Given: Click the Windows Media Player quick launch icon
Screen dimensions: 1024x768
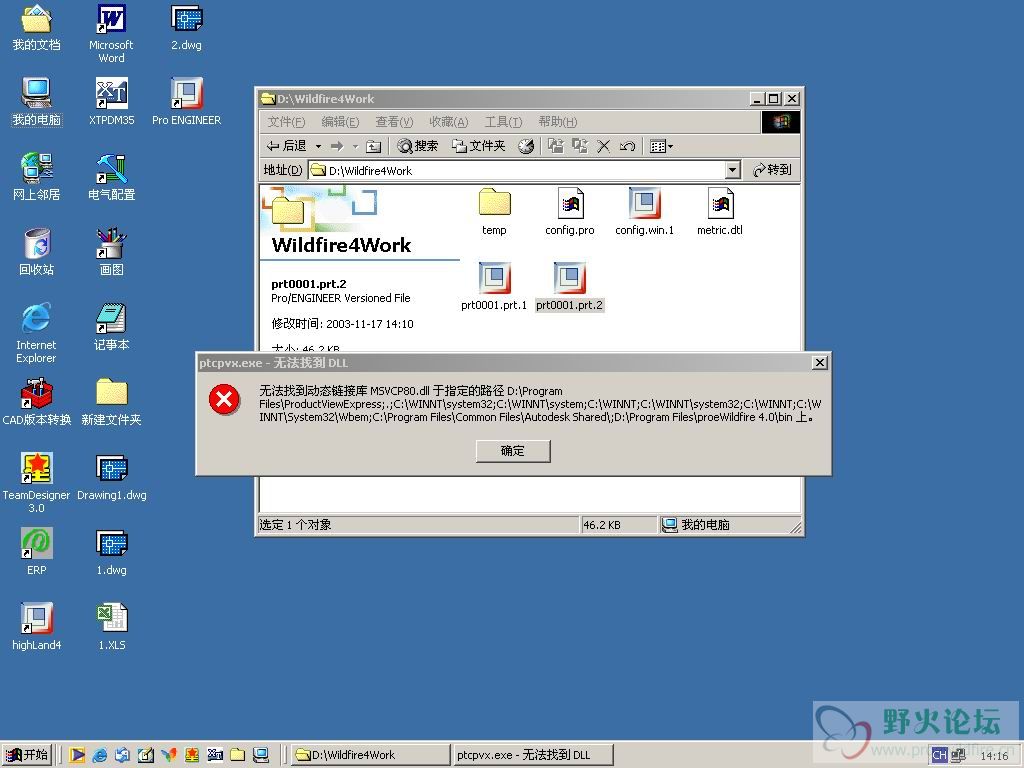Looking at the screenshot, I should click(77, 755).
